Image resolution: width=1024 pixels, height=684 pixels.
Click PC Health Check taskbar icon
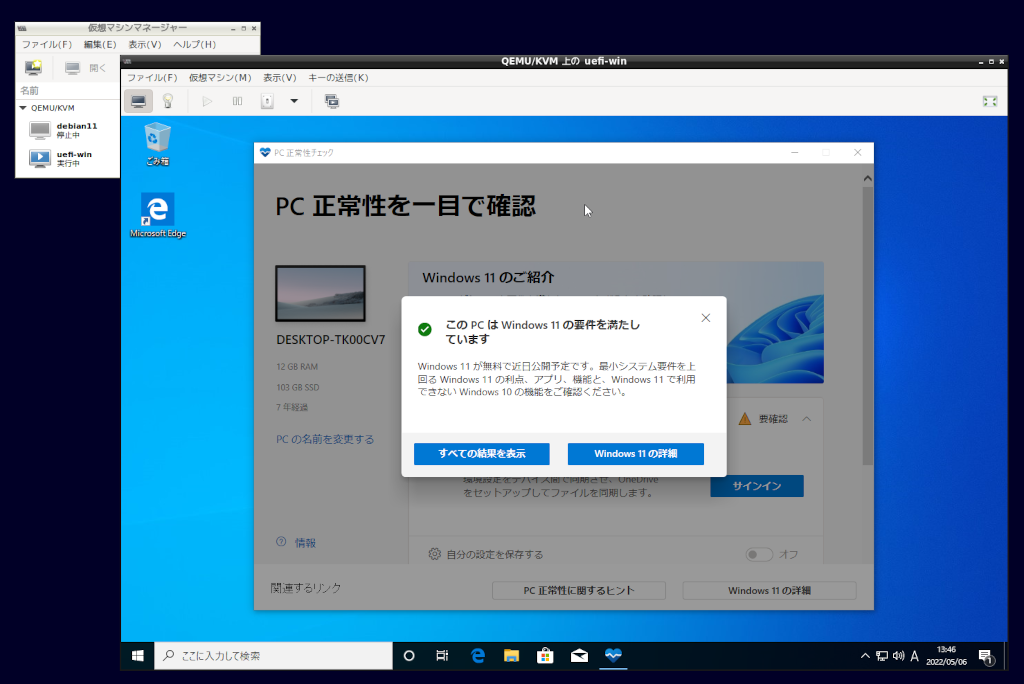pos(613,656)
